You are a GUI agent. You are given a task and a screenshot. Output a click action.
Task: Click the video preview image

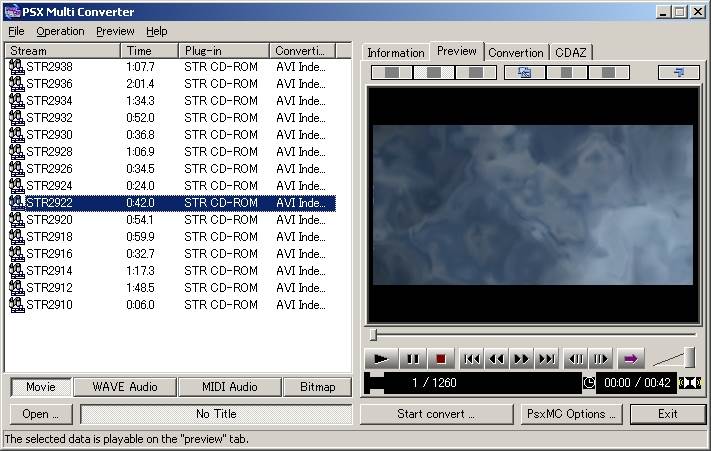[533, 205]
